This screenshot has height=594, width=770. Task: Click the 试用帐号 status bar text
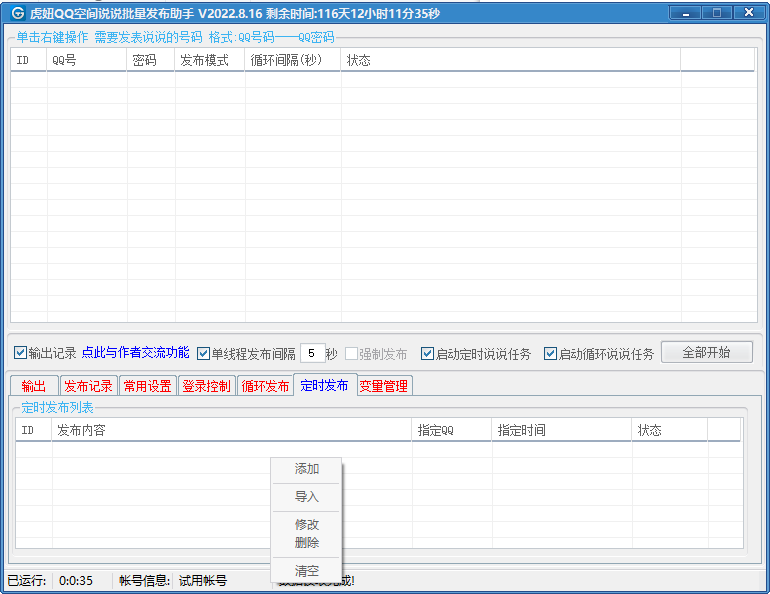pos(203,581)
